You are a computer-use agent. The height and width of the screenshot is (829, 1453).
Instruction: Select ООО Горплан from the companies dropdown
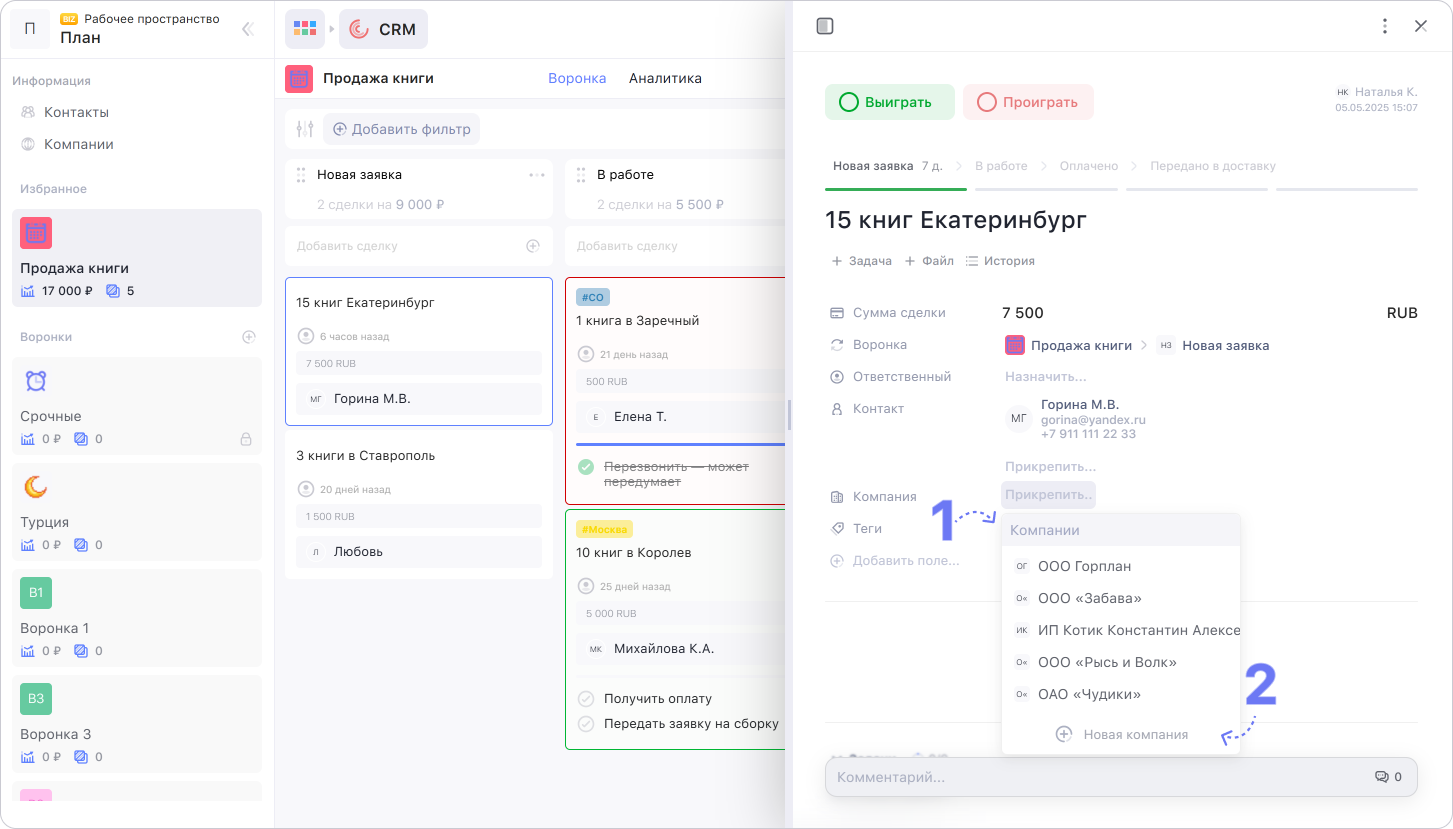pos(1084,566)
